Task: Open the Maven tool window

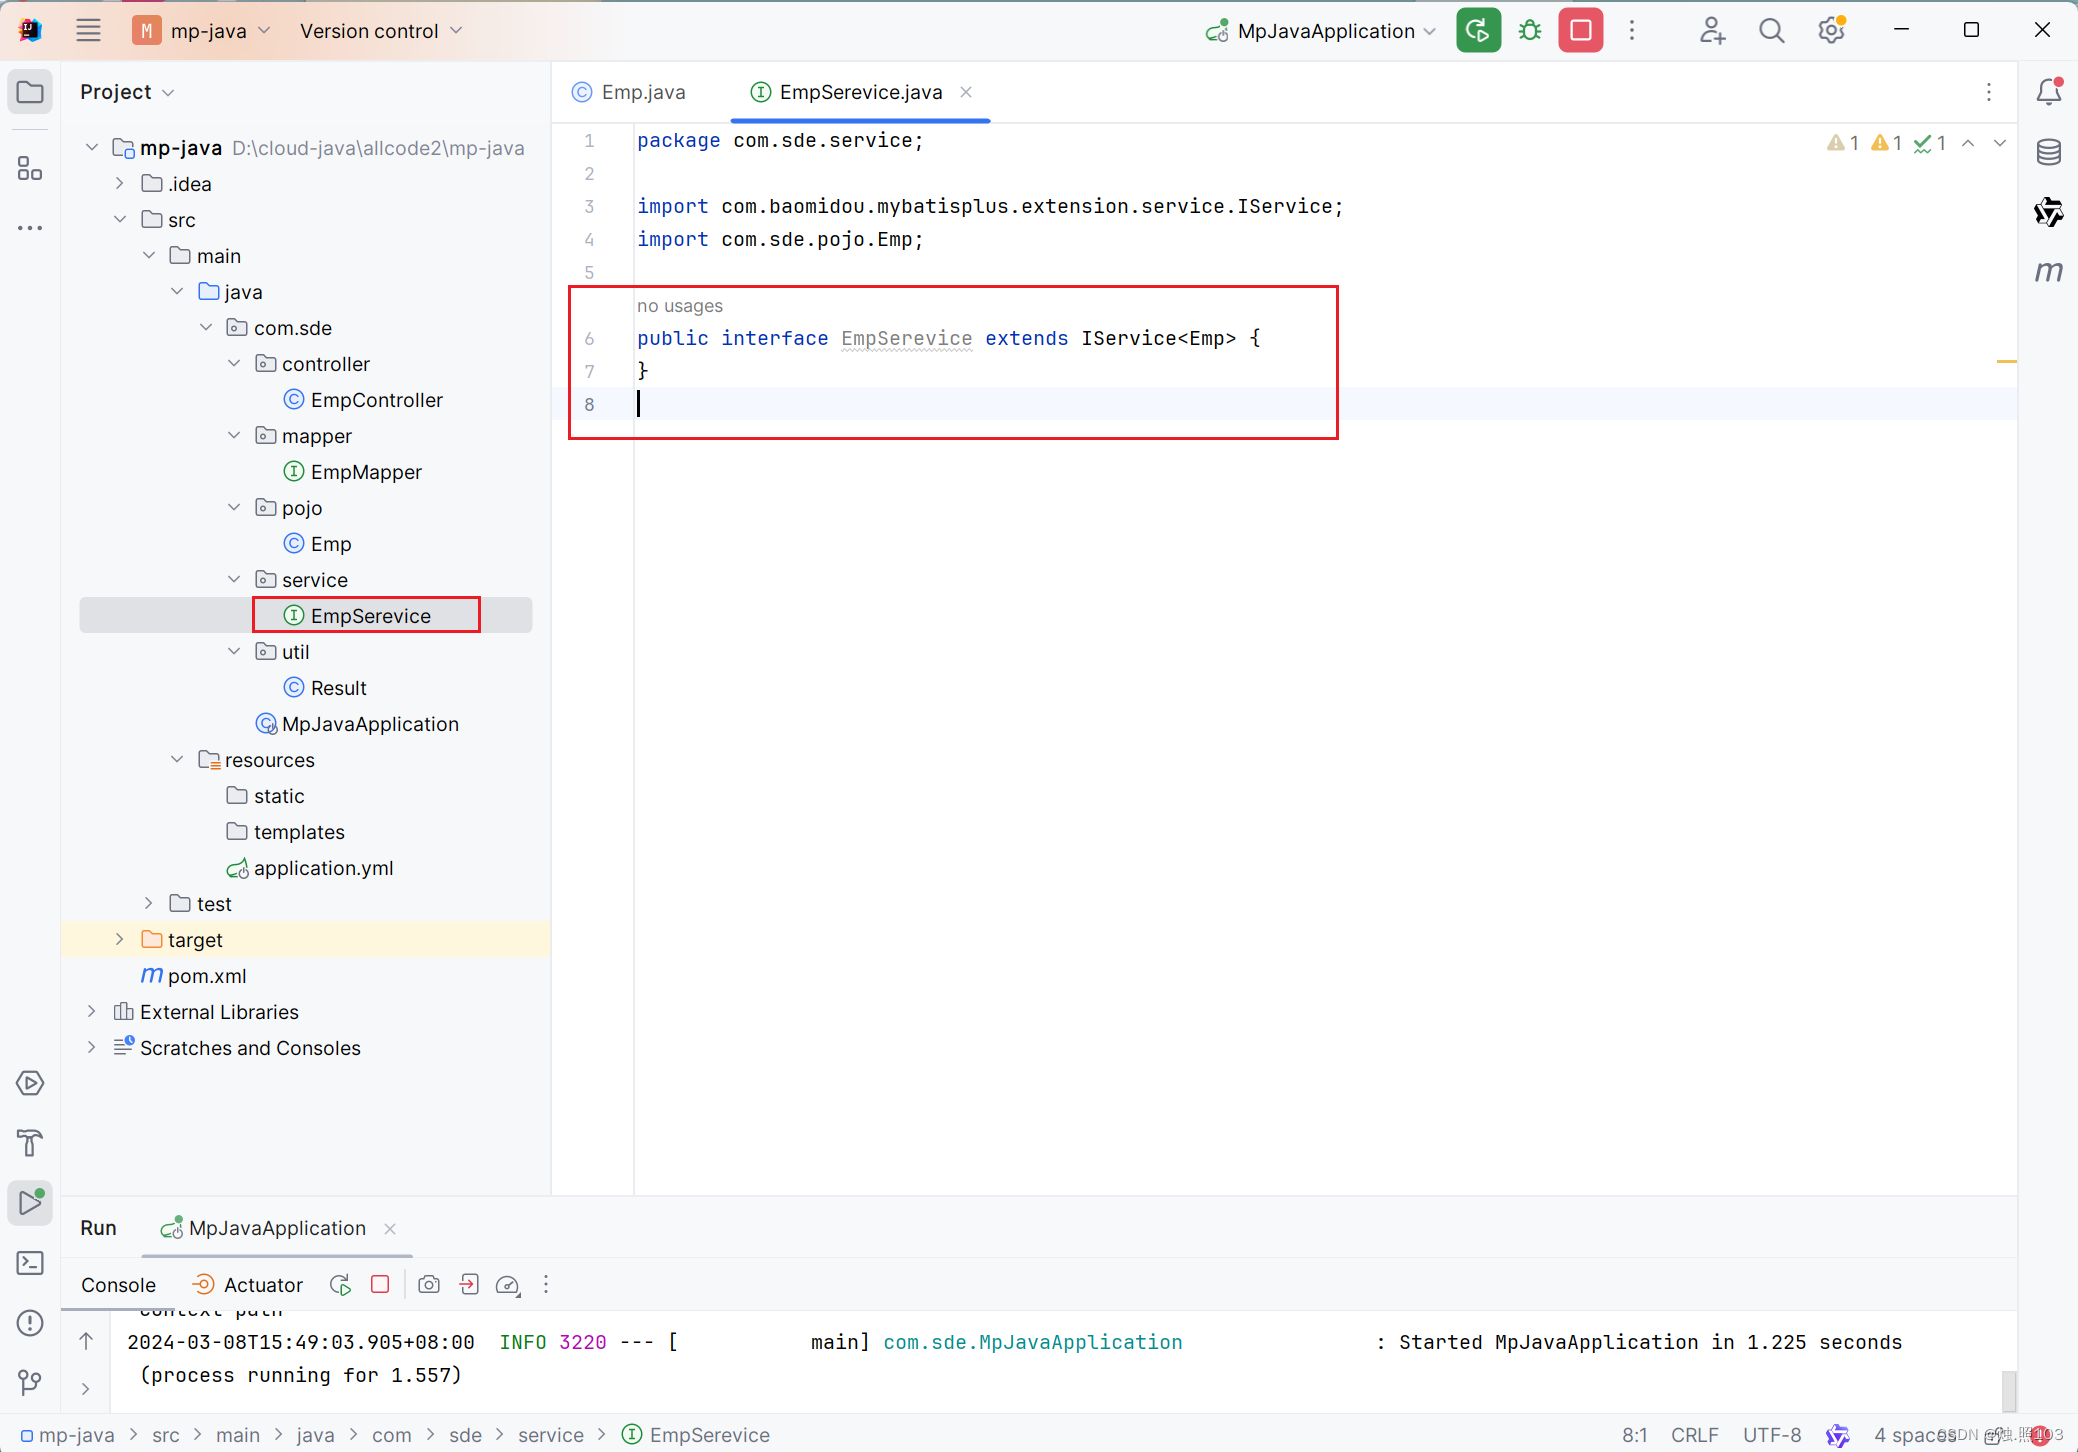Action: (2048, 272)
